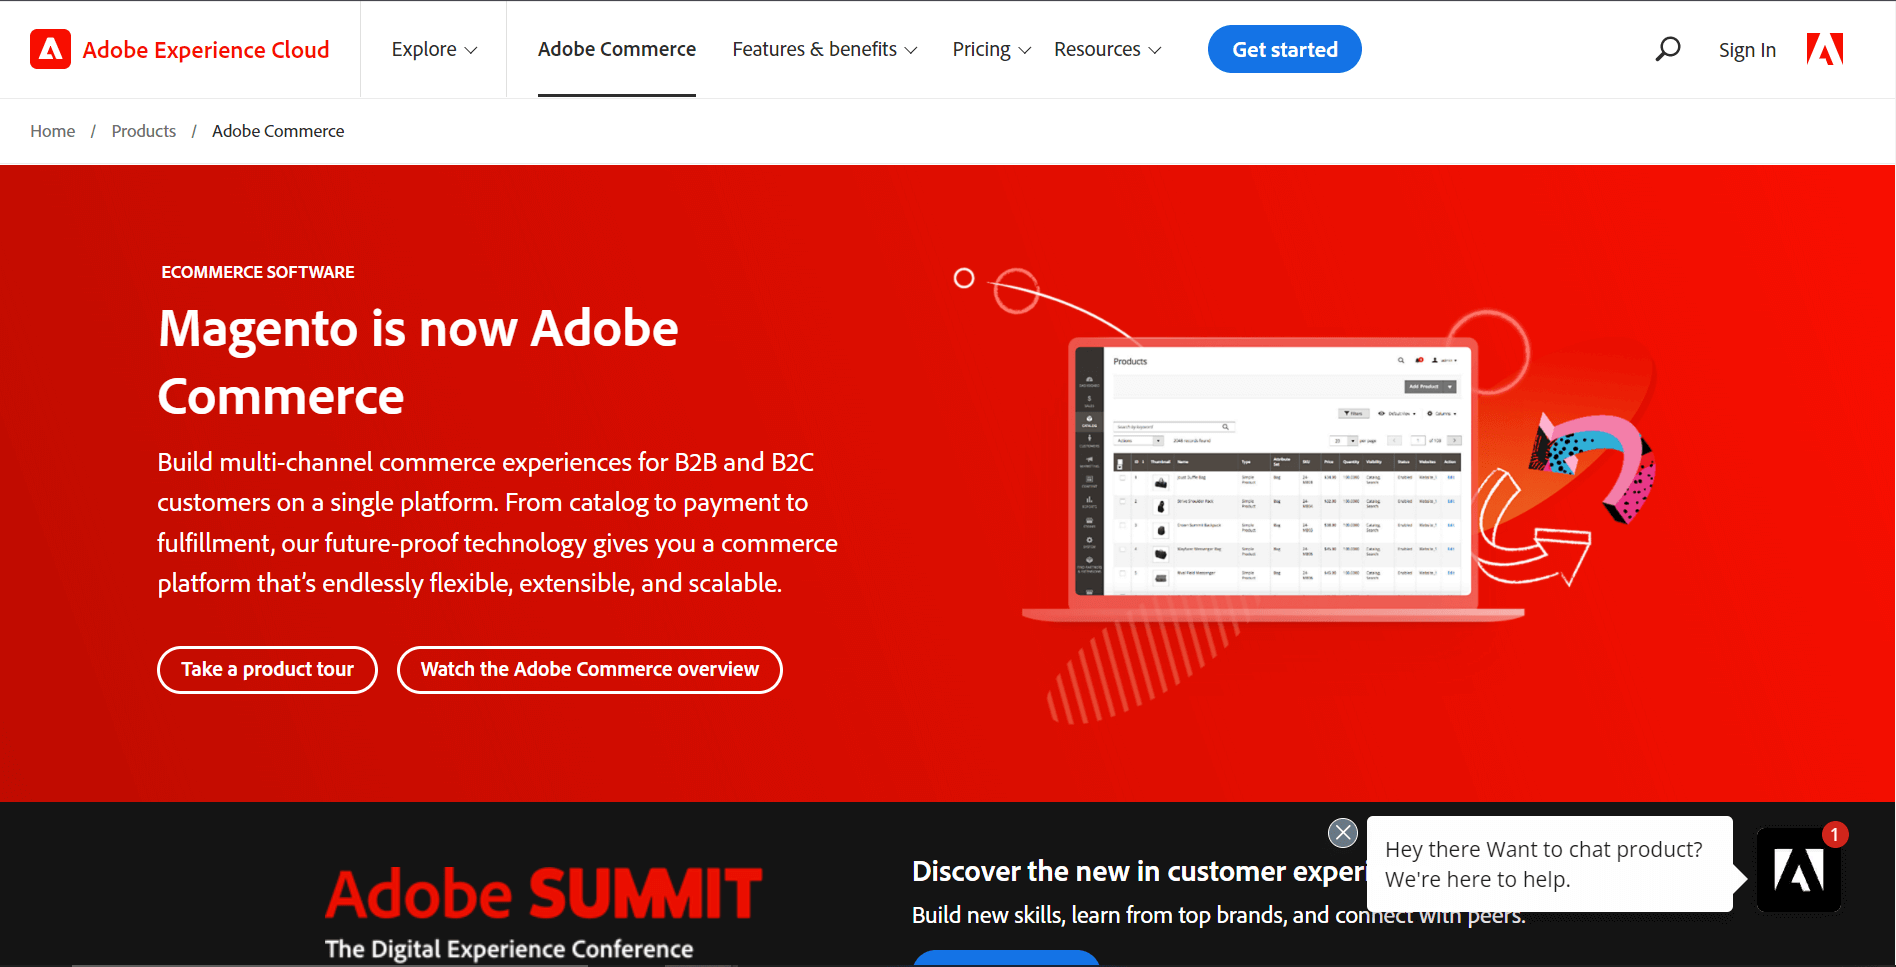Open the search magnifier icon
This screenshot has width=1896, height=967.
coord(1667,49)
